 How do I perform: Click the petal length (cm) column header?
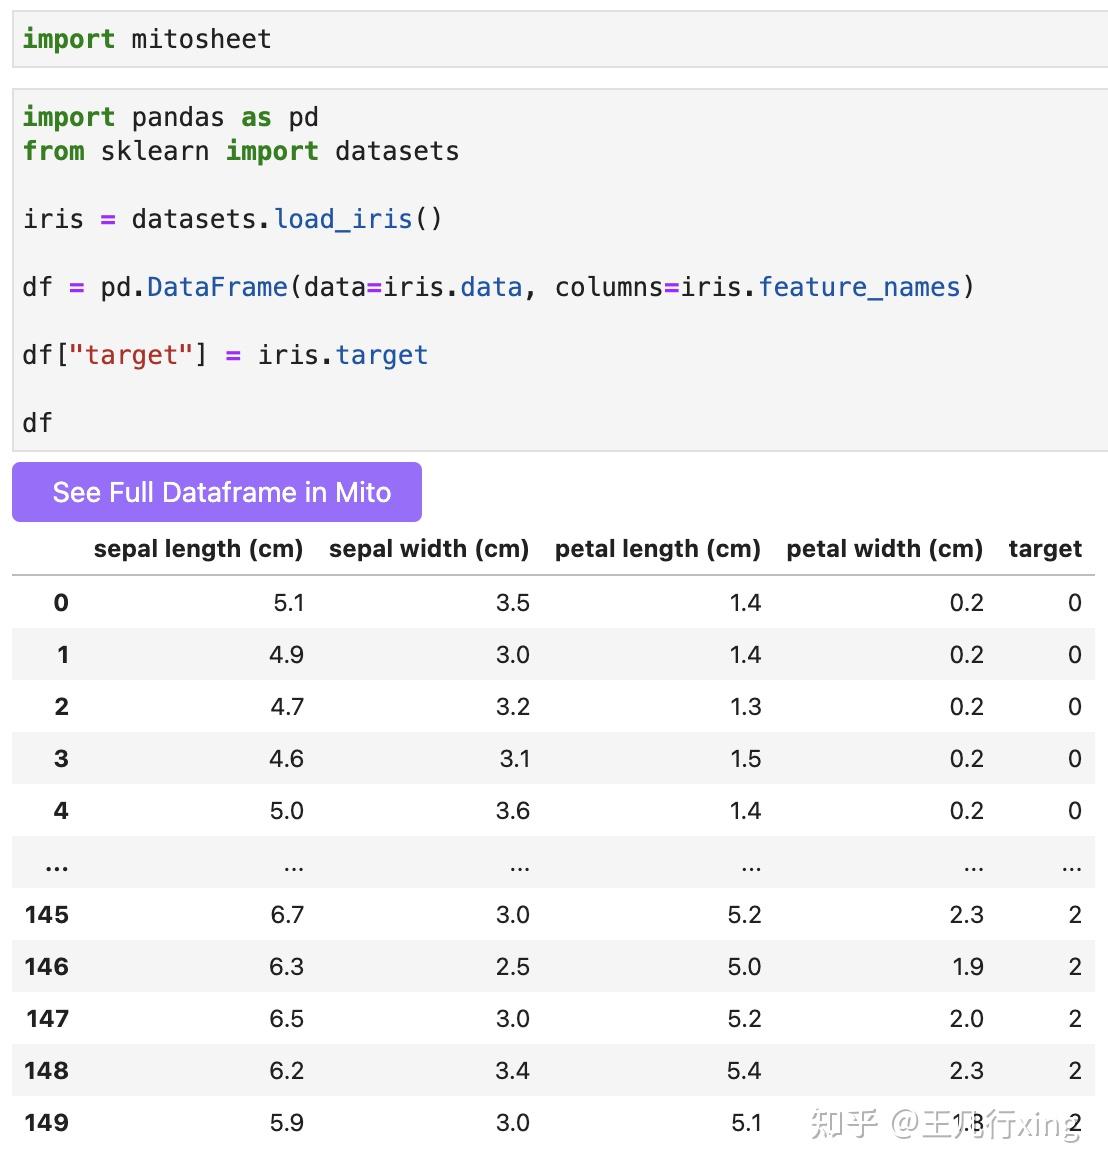pos(657,549)
